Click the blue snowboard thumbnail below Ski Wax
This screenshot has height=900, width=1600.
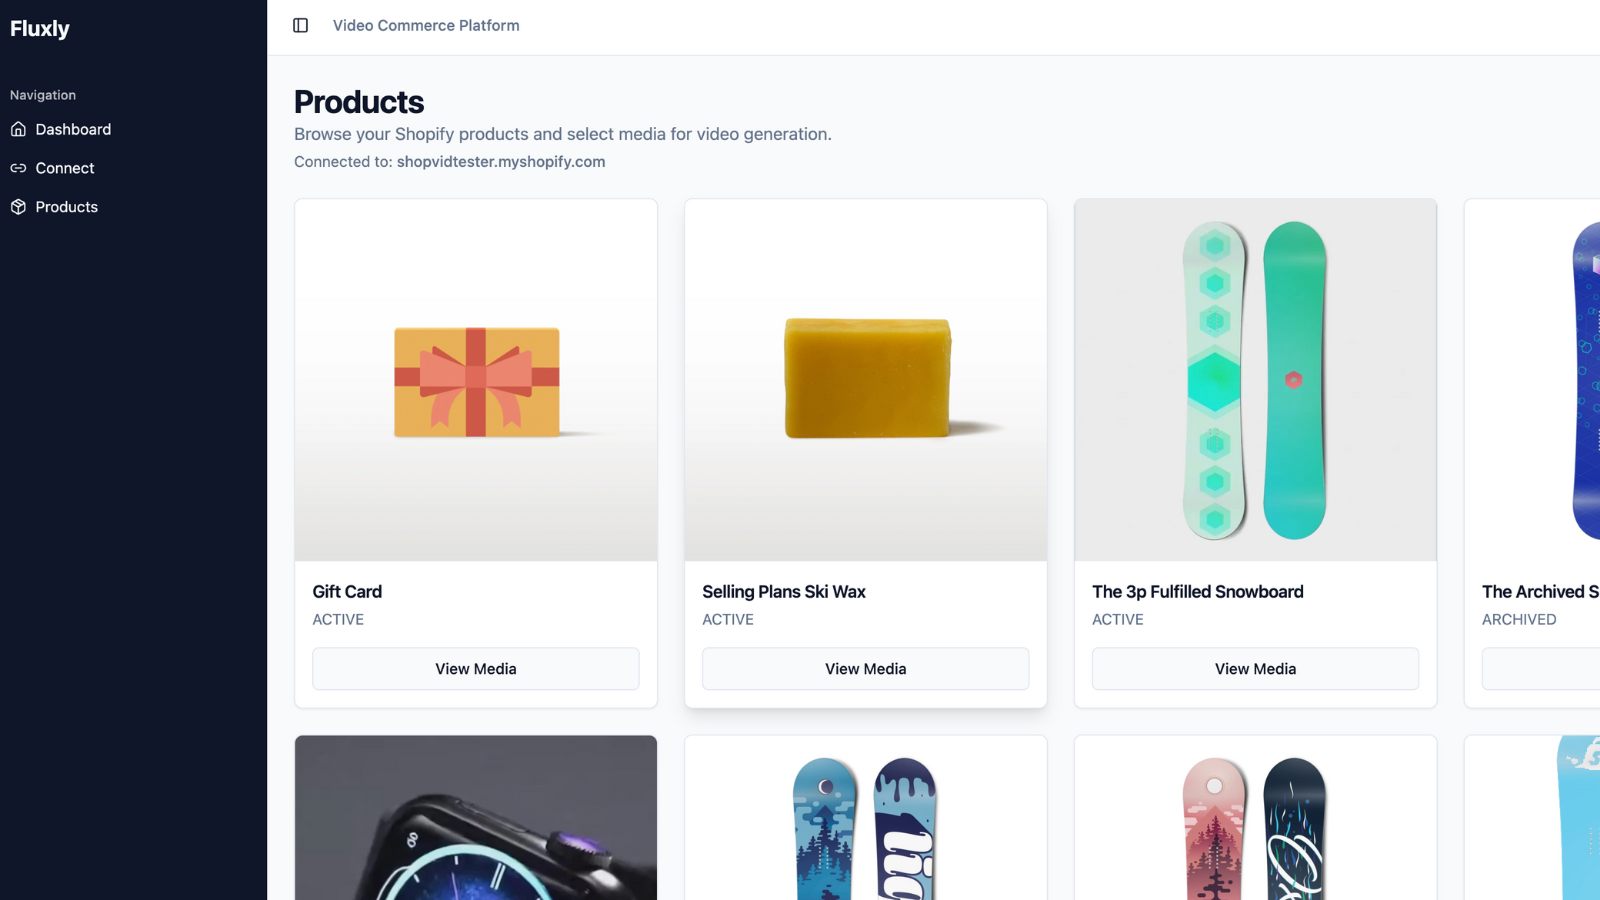(865, 820)
